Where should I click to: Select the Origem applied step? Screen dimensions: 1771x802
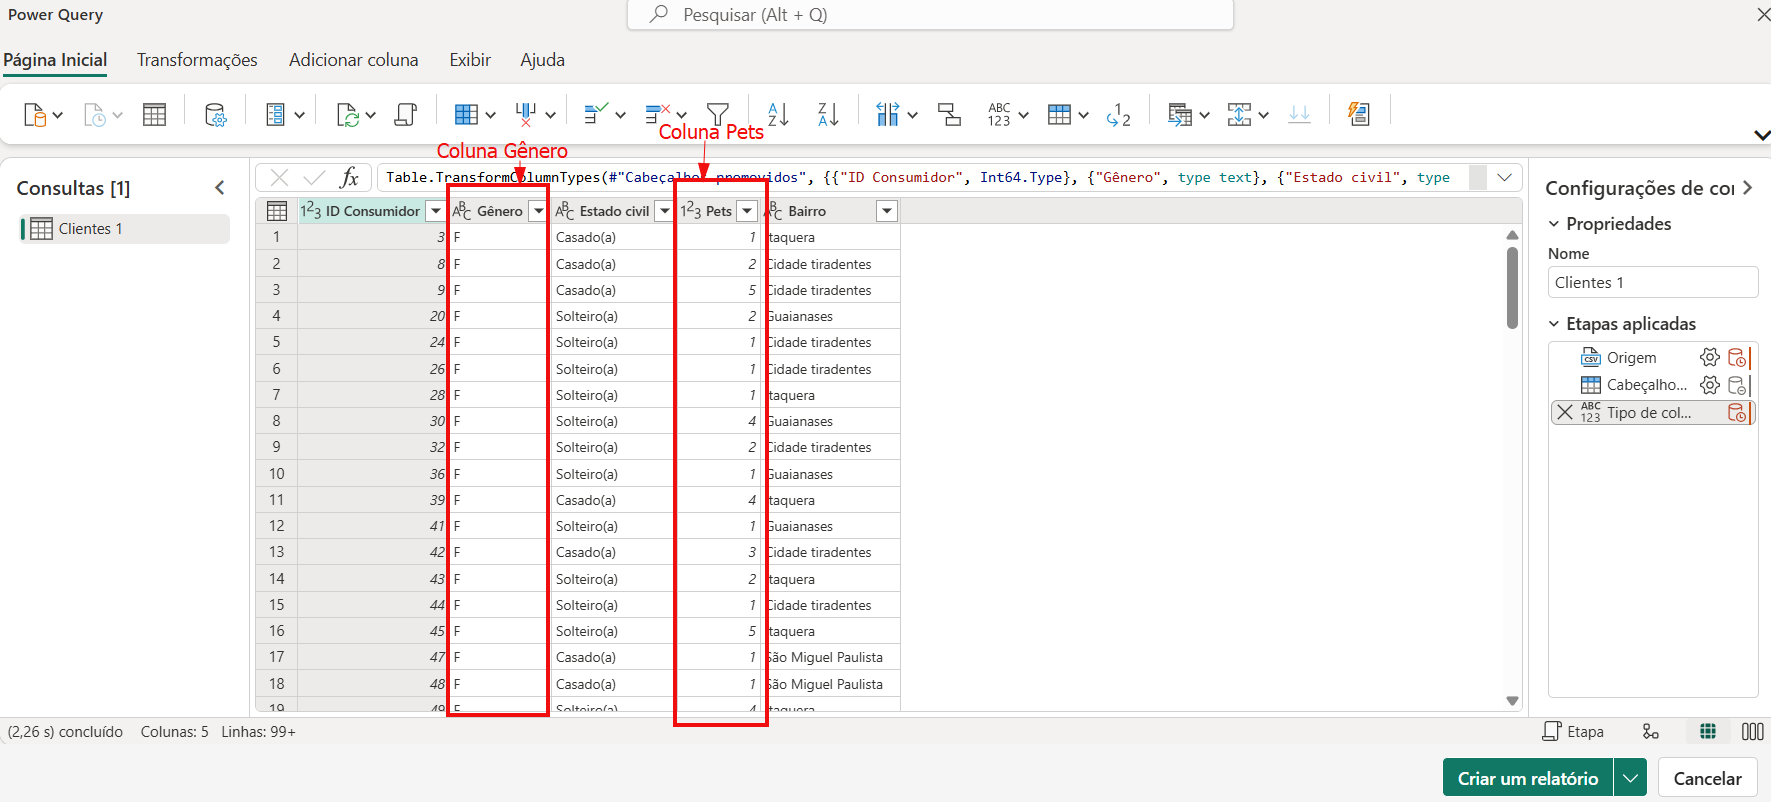1631,357
